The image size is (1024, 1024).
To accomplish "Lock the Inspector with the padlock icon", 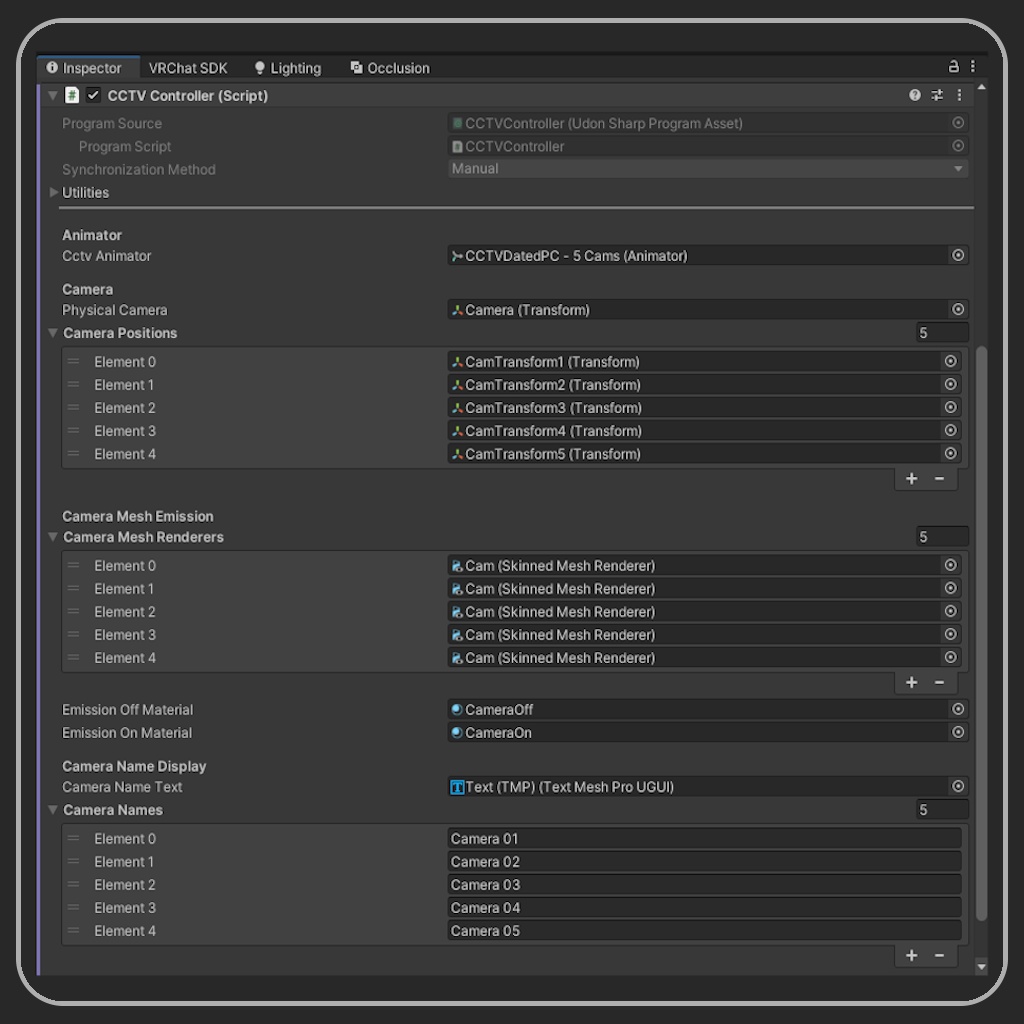I will pos(953,67).
